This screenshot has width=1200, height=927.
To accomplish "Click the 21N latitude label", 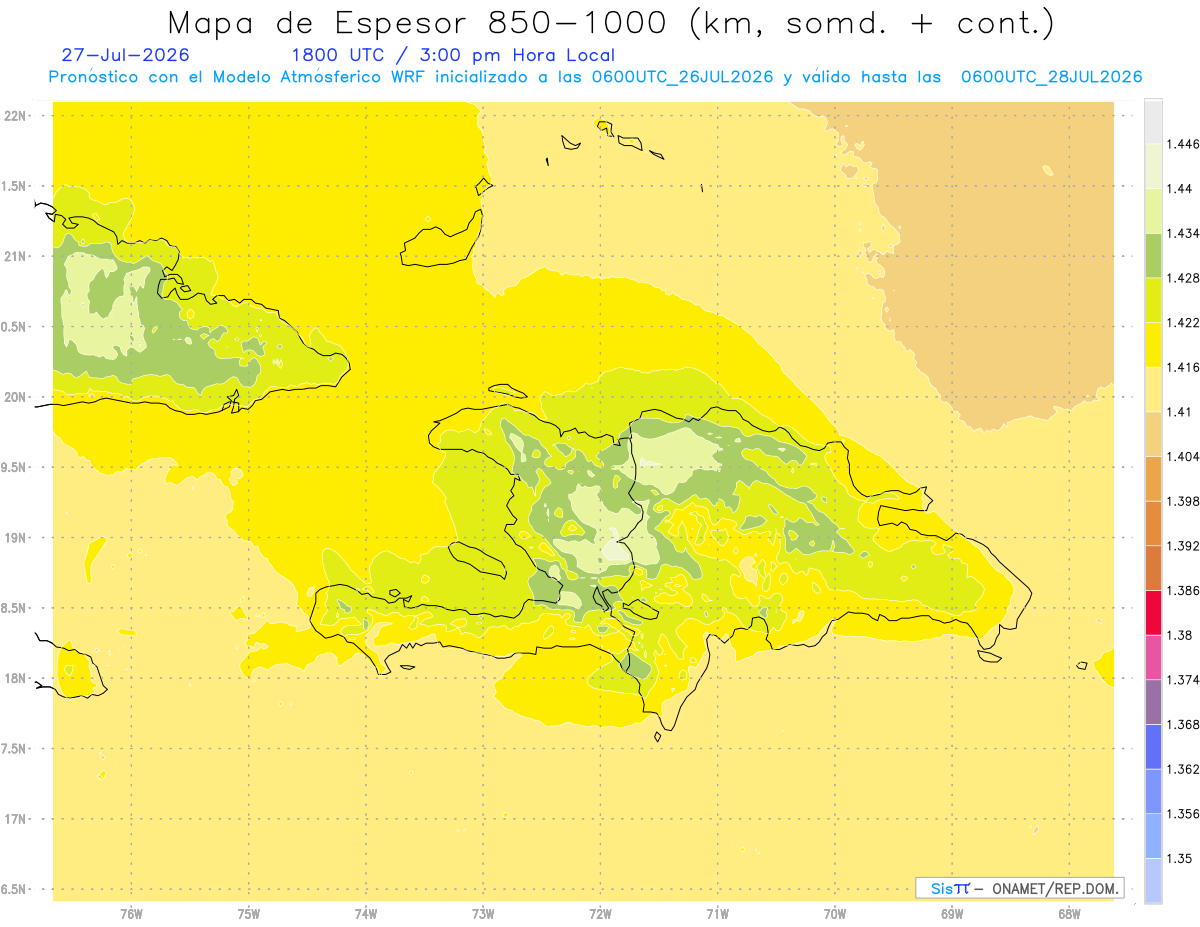I will click(x=16, y=256).
